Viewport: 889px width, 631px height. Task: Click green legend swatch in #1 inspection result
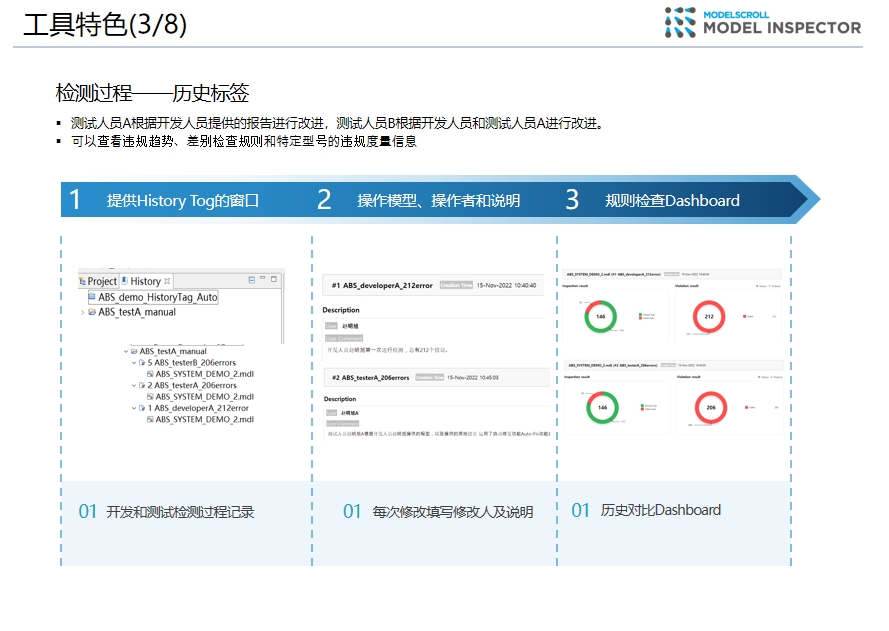[x=641, y=314]
